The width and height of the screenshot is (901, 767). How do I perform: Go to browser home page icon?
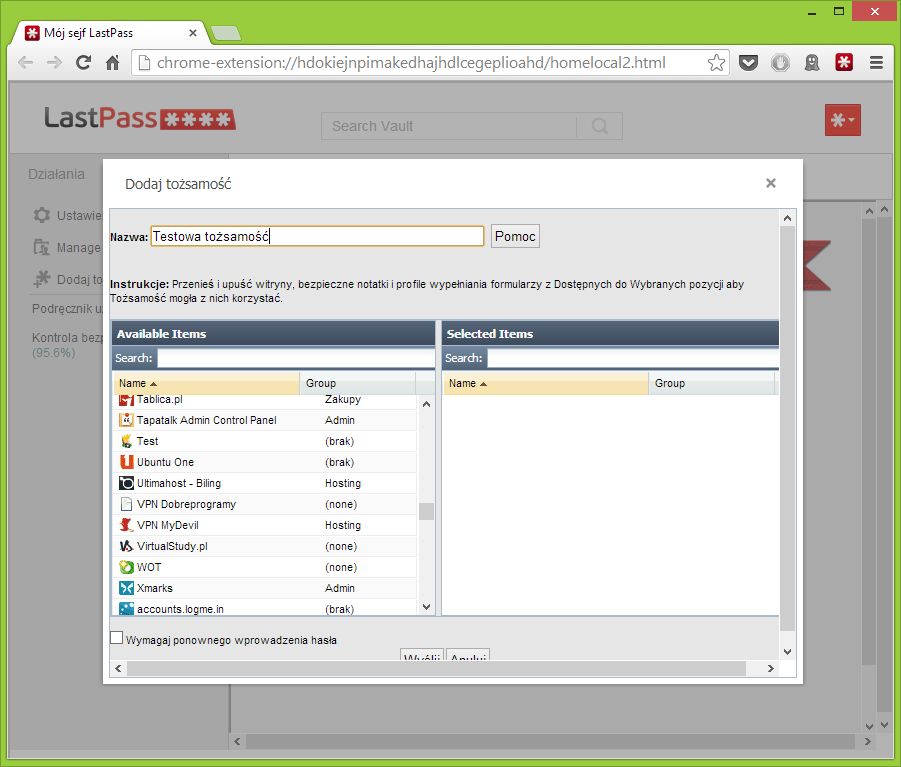click(113, 63)
